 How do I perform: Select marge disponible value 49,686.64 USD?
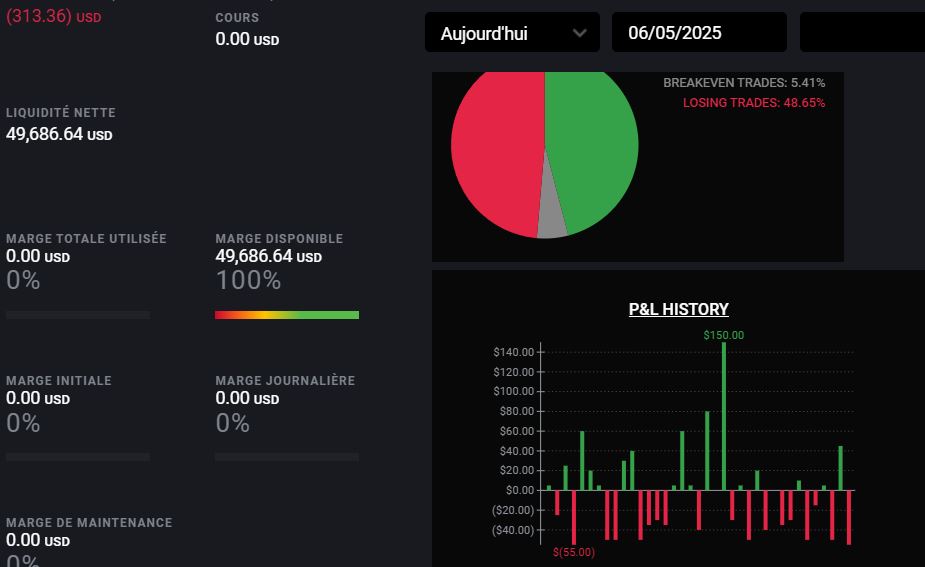pos(268,256)
